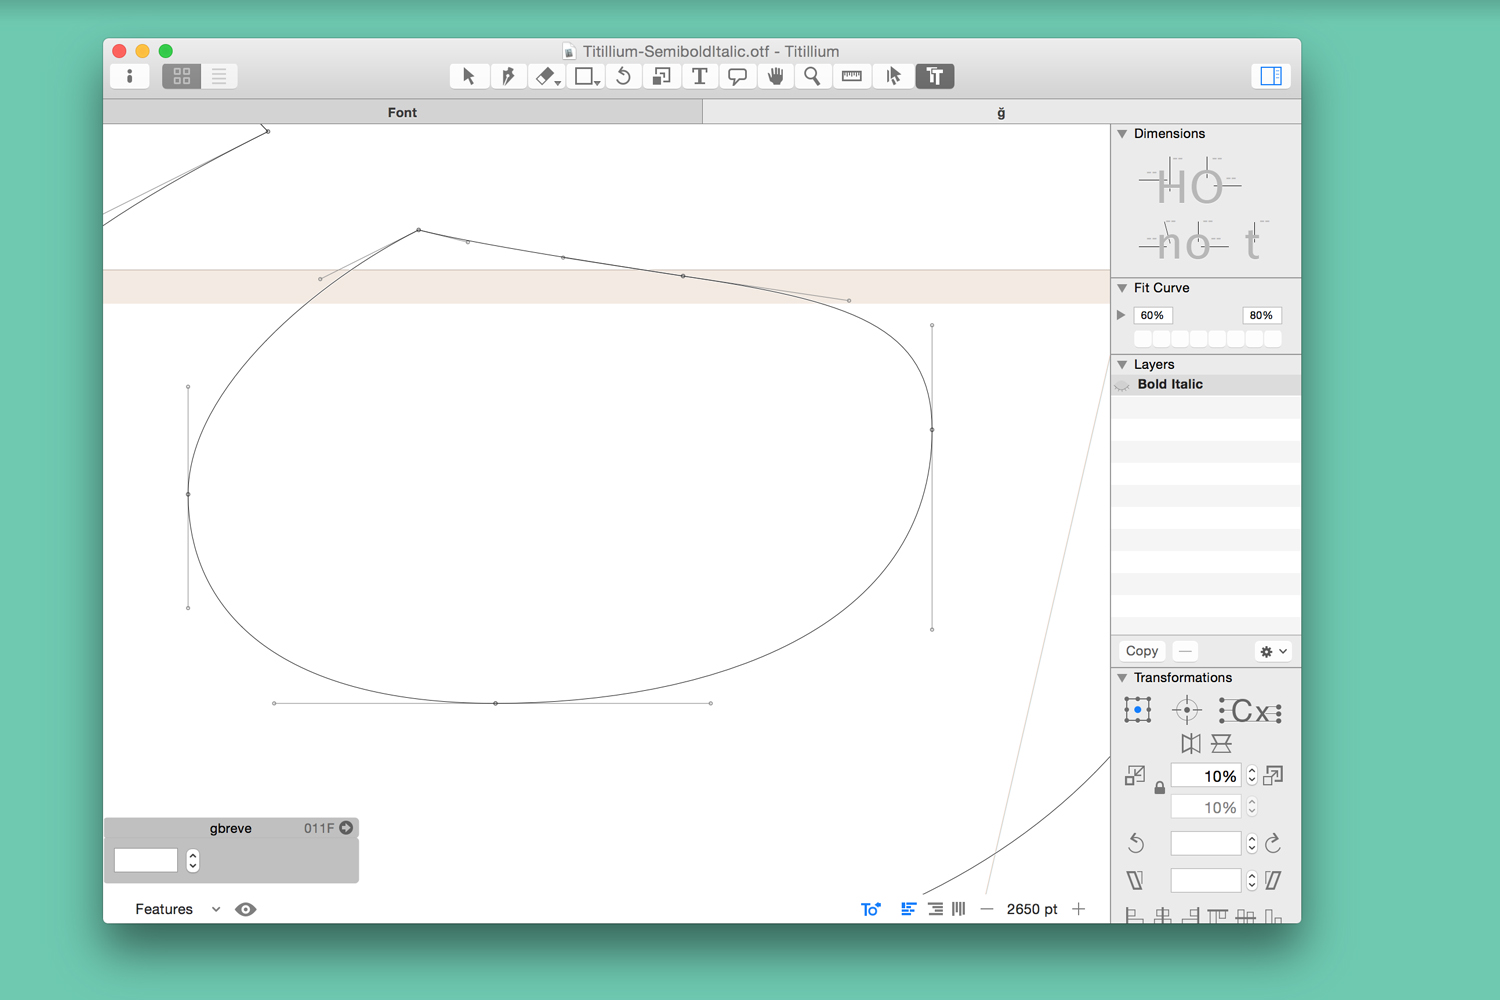Image resolution: width=1500 pixels, height=1000 pixels.
Task: Click the 80% Fit Curve field
Action: [1261, 315]
